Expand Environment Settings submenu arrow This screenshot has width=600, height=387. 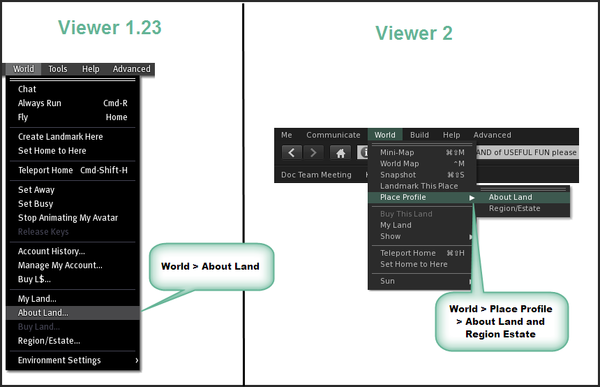137,360
